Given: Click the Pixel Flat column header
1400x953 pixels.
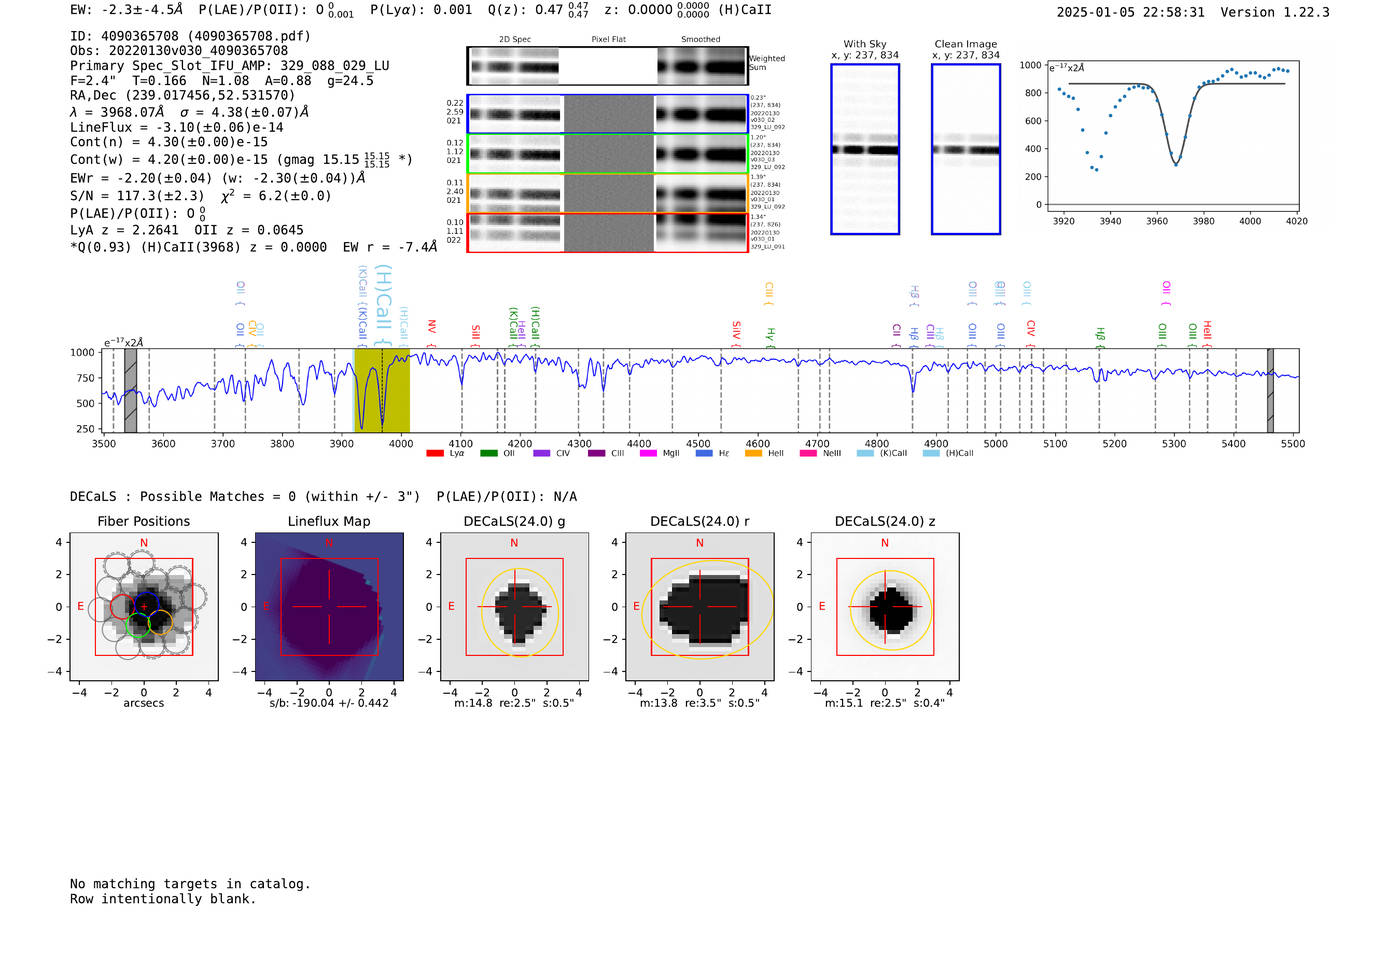Looking at the screenshot, I should coord(608,40).
